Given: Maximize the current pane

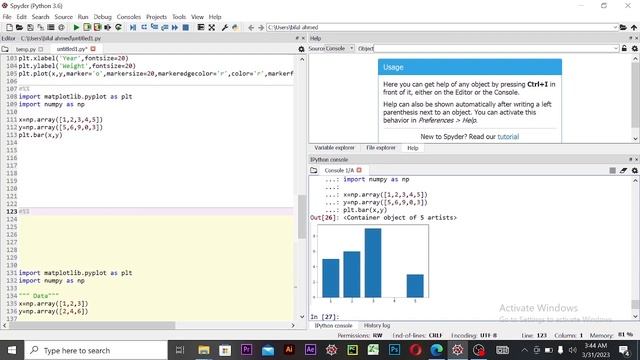Looking at the screenshot, I should 200,27.
